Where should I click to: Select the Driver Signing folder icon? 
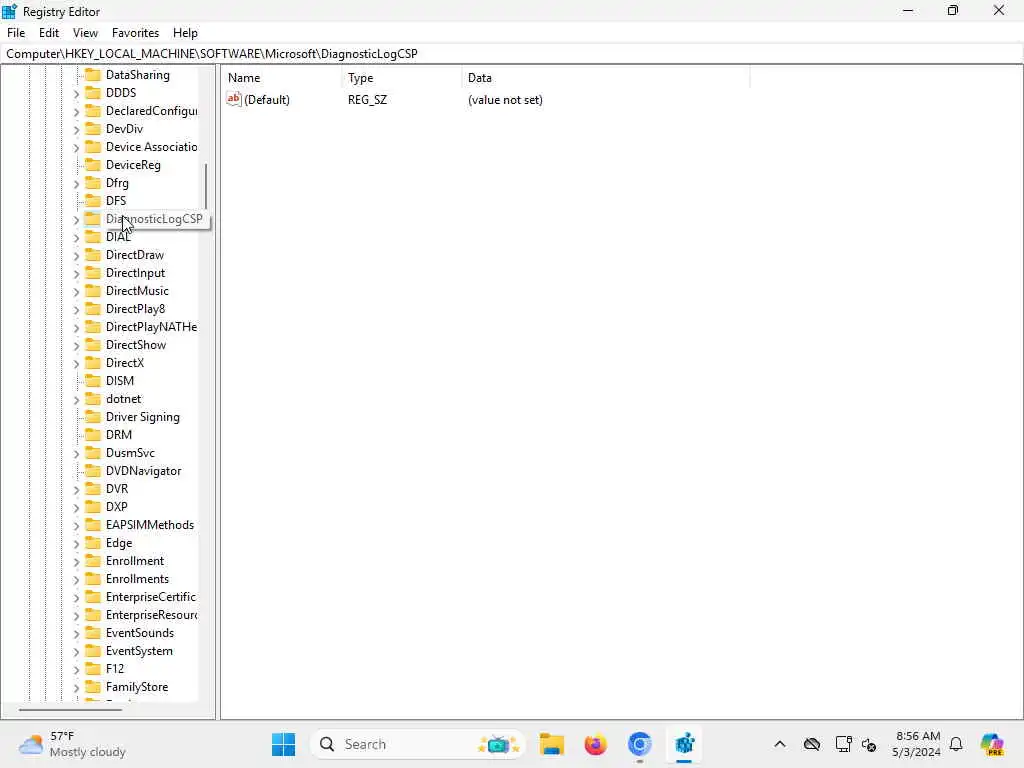[93, 417]
